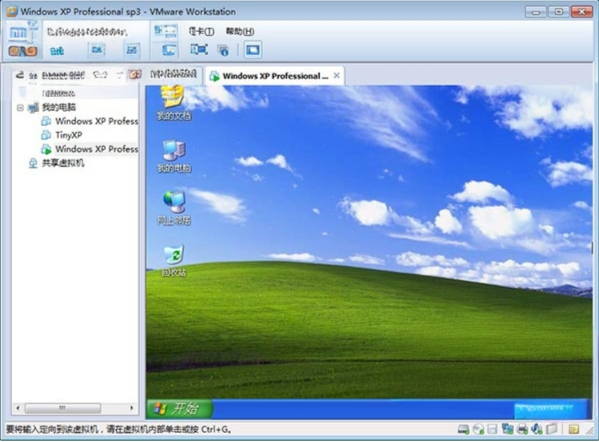
Task: Click the sound card status icon
Action: tap(536, 430)
